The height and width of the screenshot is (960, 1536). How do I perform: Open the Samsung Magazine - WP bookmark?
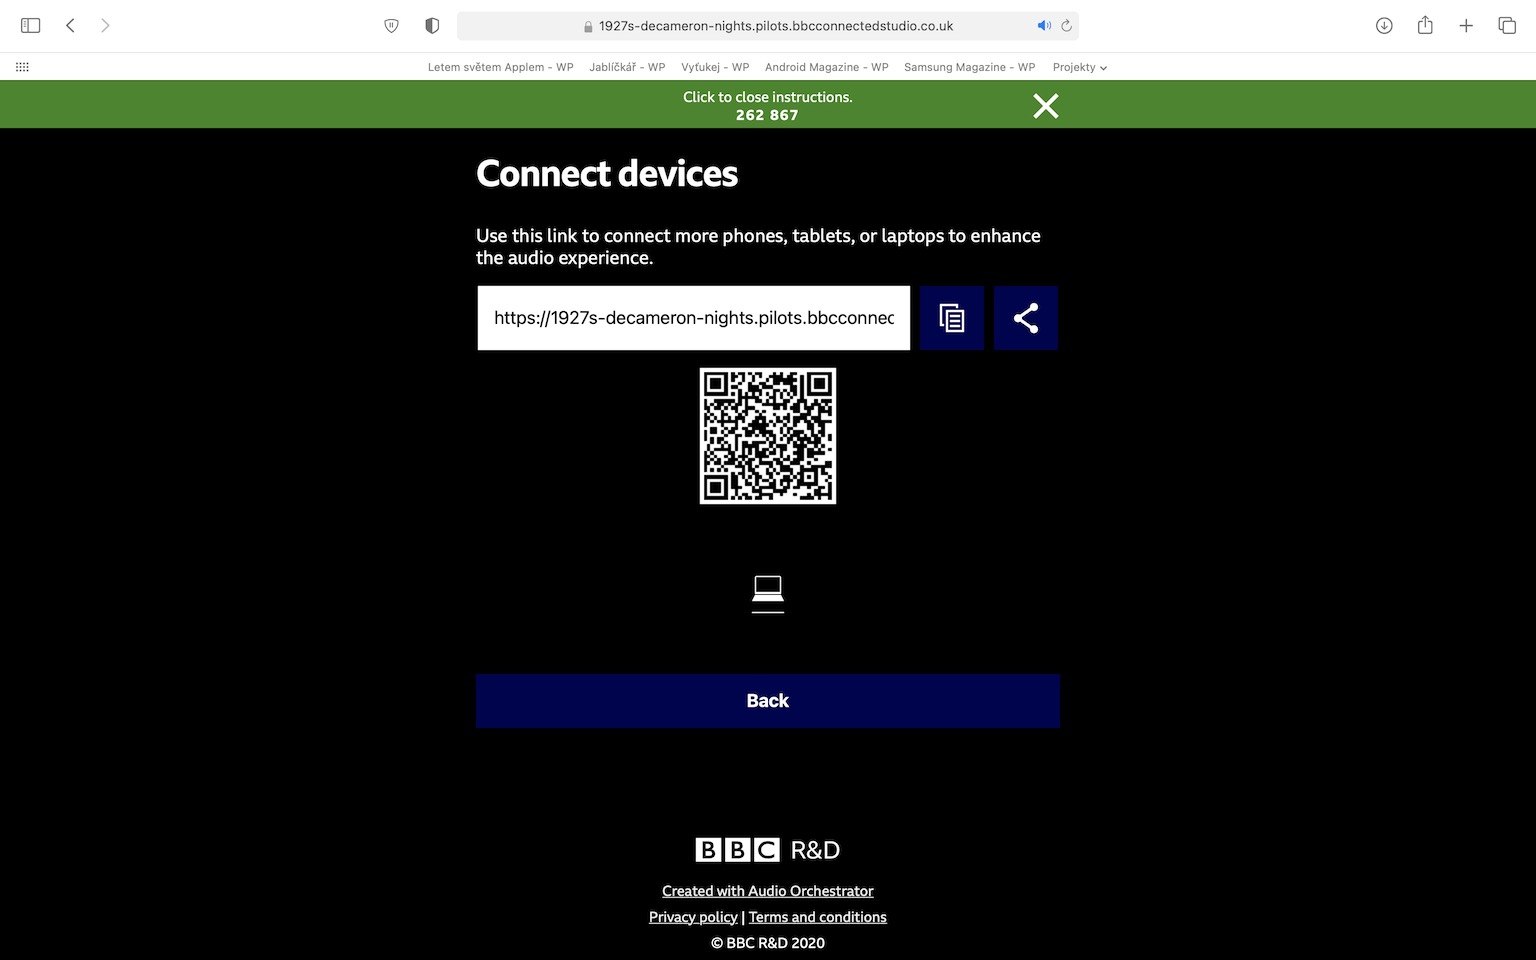(x=969, y=67)
